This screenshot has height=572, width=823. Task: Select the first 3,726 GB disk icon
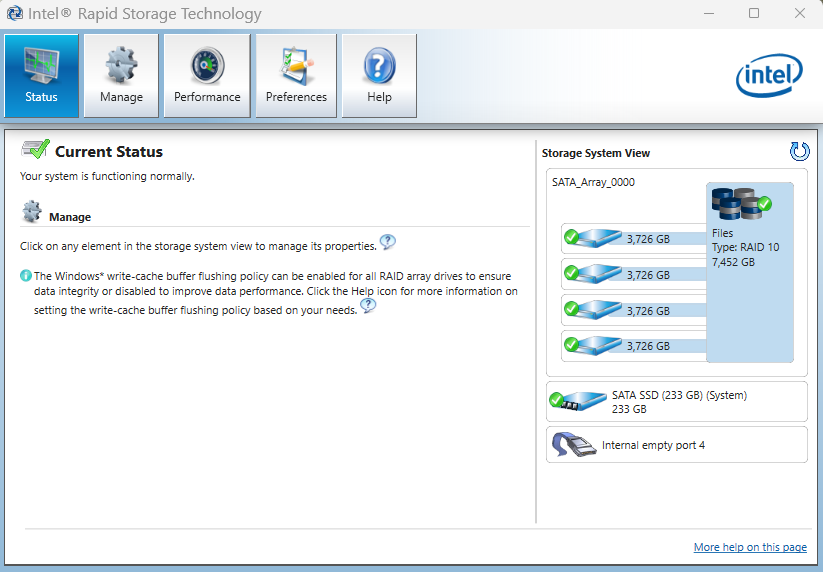pyautogui.click(x=598, y=238)
